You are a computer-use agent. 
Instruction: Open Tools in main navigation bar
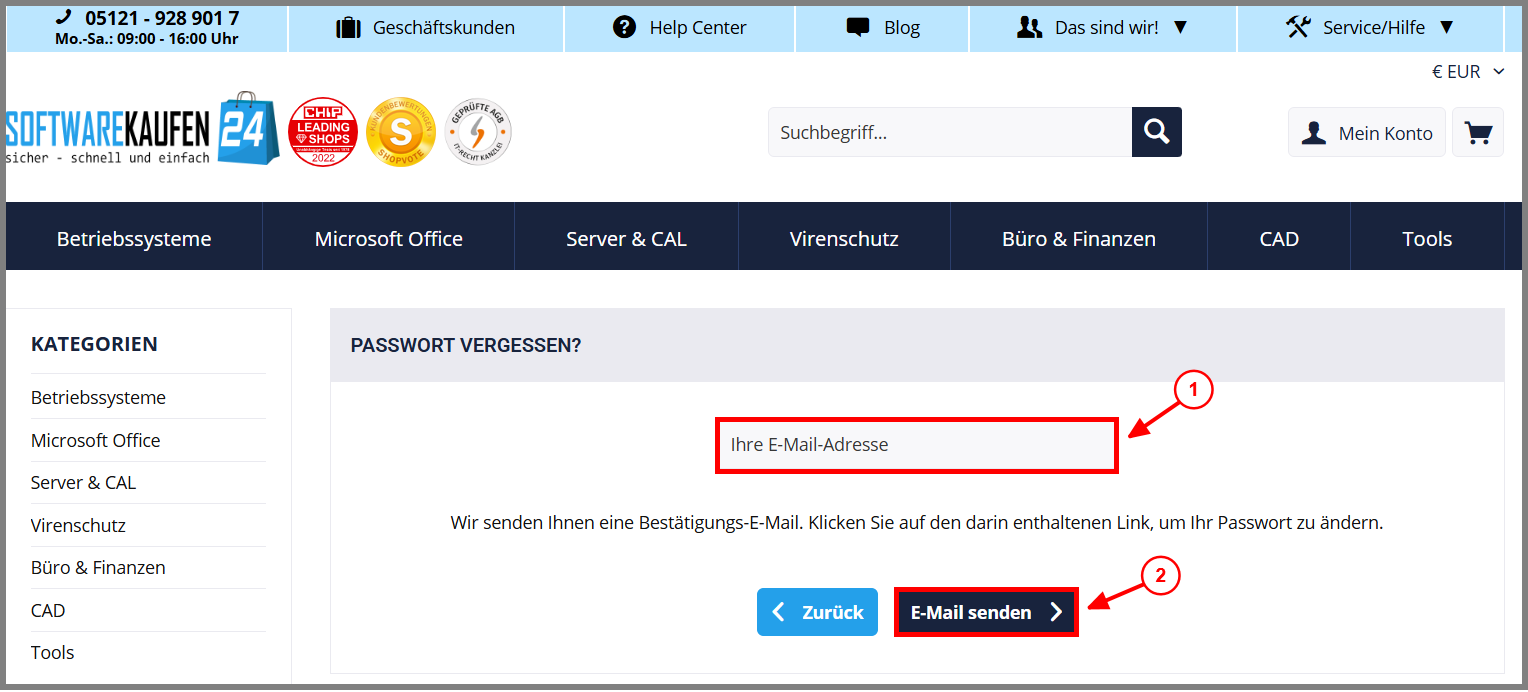click(x=1427, y=239)
